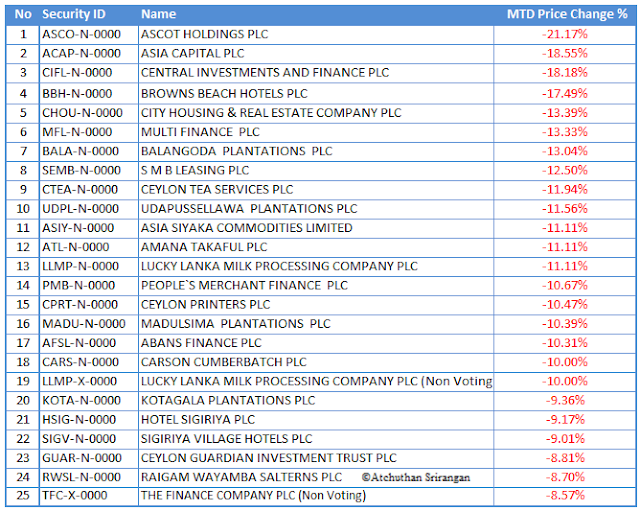Click CITY HOUSING & REAL ESTATE COMPANY PLC

tap(271, 113)
